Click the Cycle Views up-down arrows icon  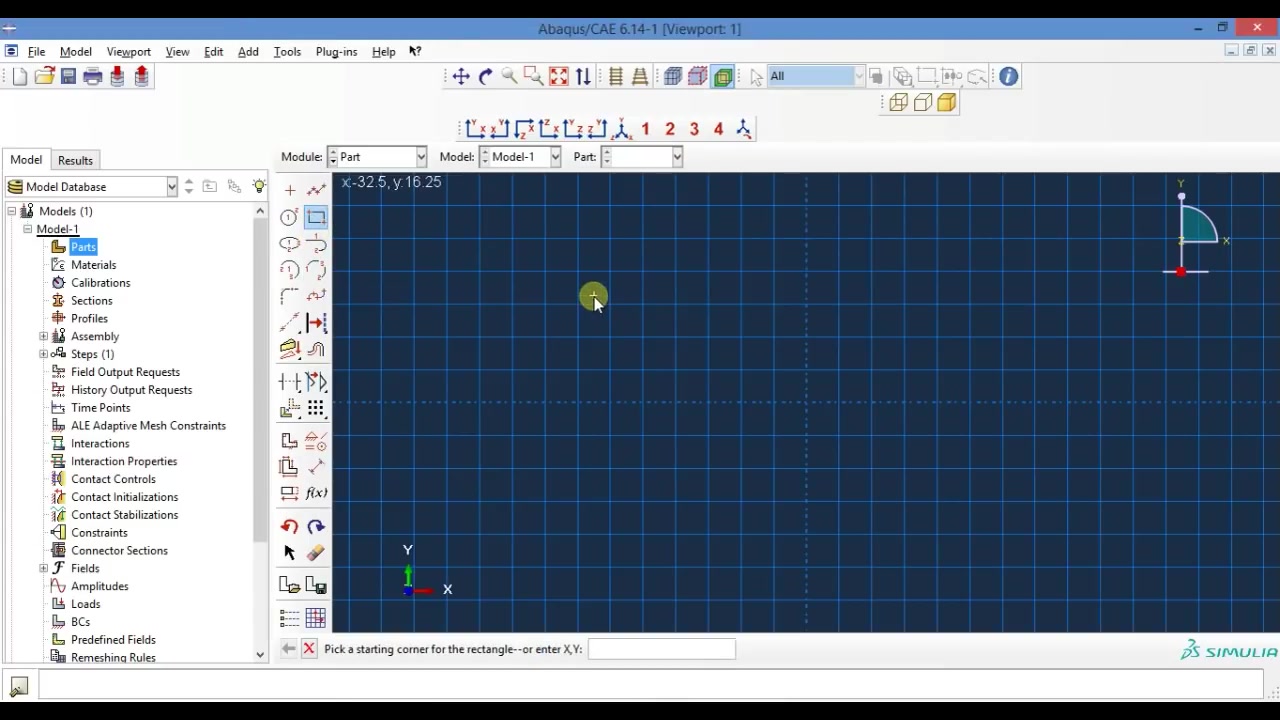point(584,77)
